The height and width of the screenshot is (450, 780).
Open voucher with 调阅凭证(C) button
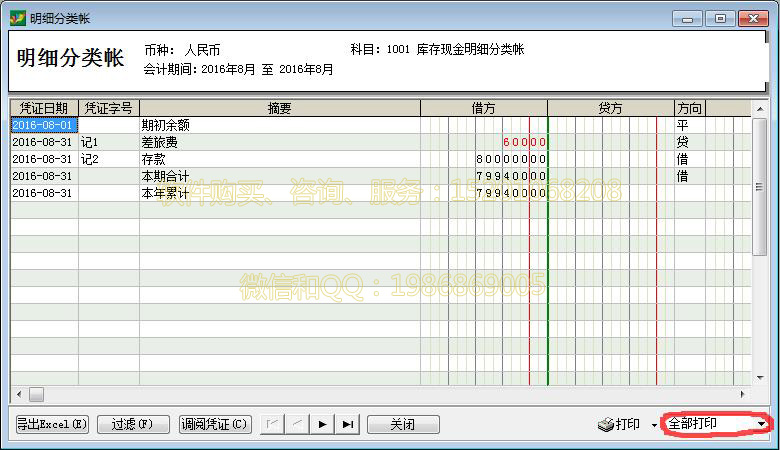click(214, 425)
